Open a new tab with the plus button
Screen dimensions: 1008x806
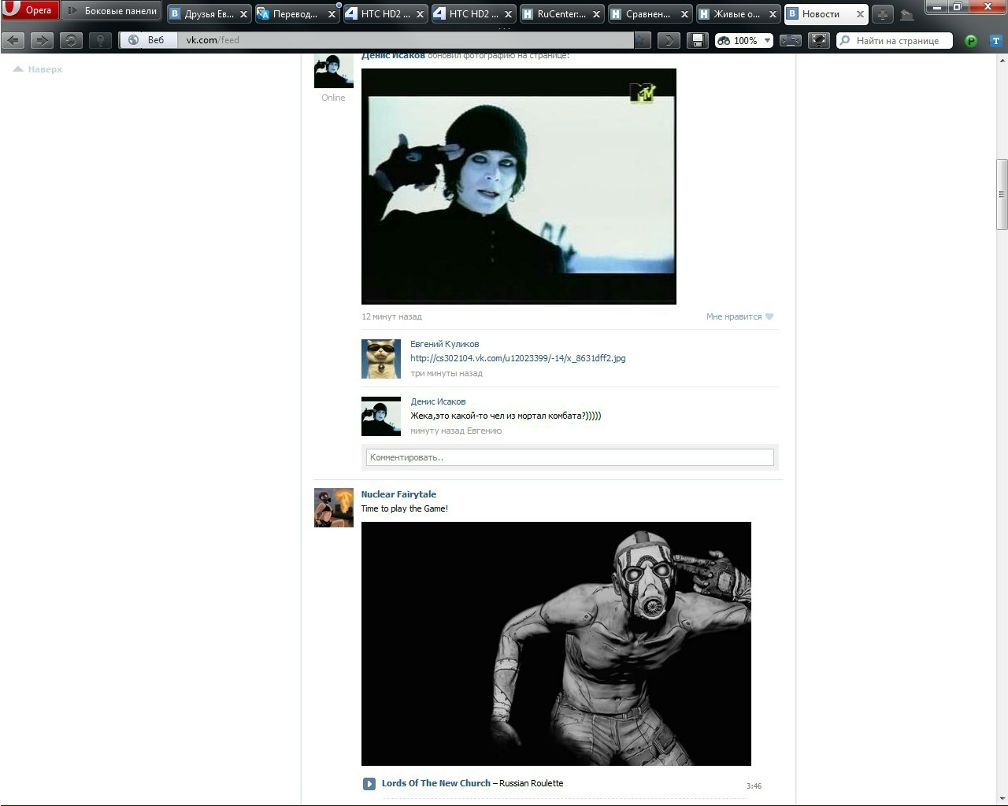coord(882,14)
